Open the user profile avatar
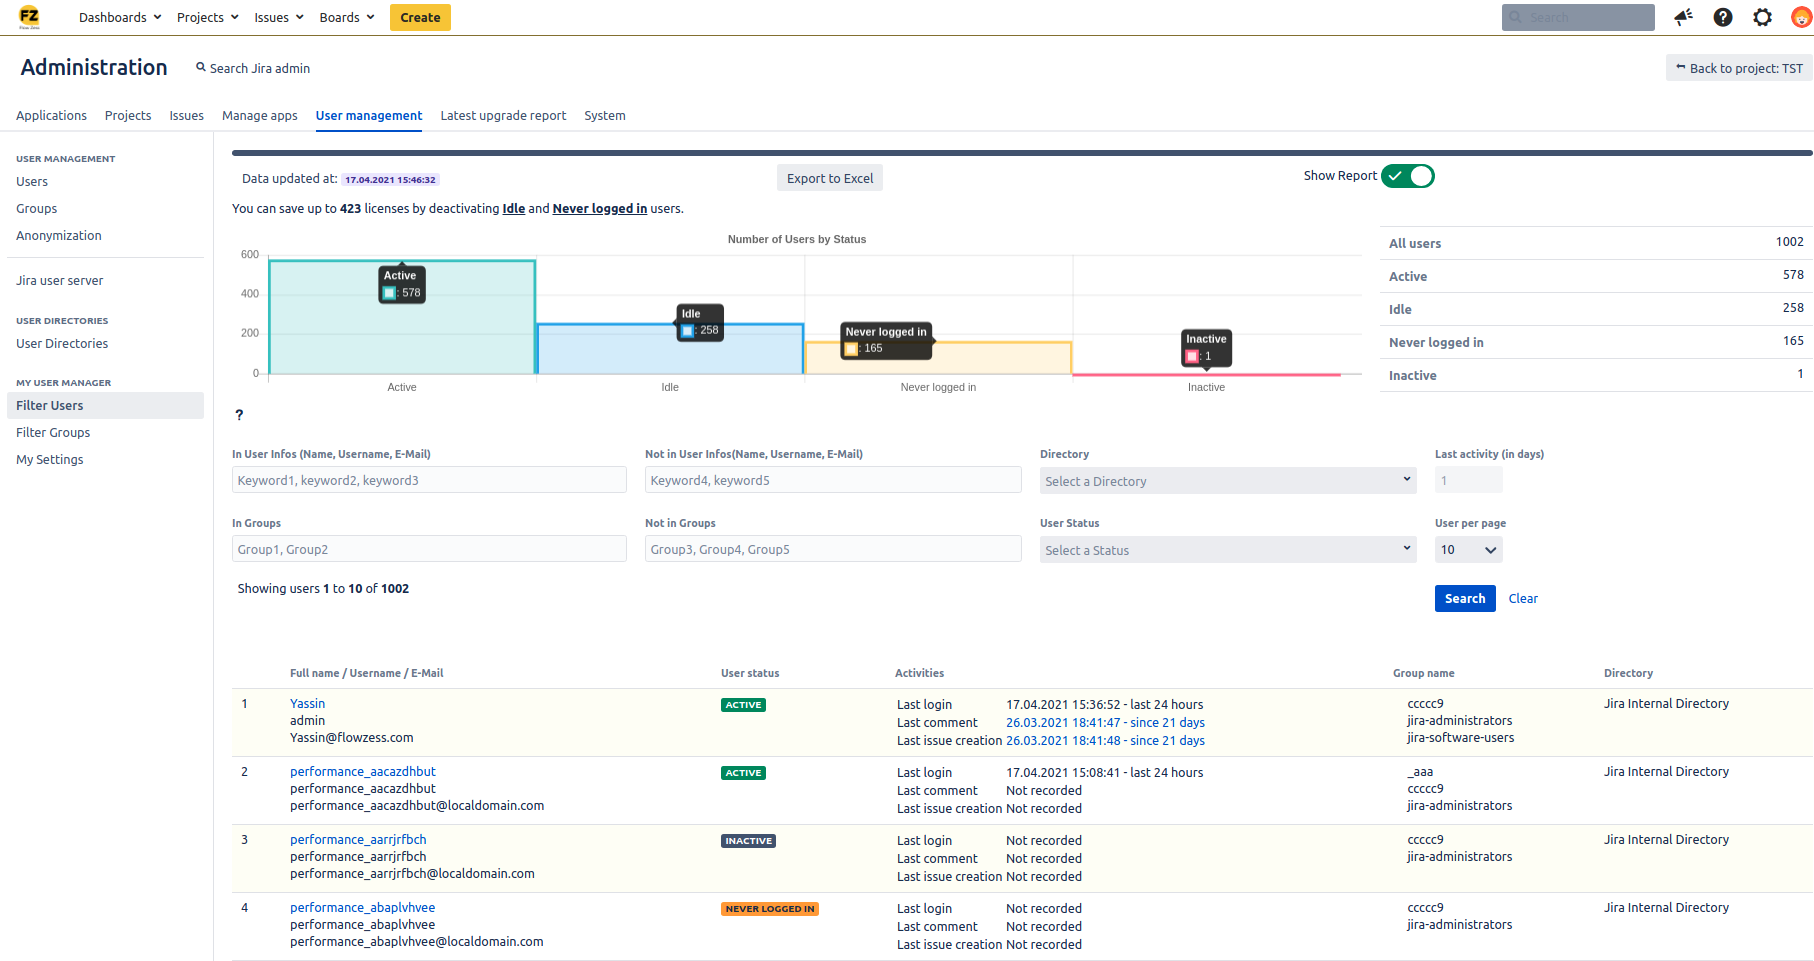Screen dimensions: 1814x961 pos(1801,17)
